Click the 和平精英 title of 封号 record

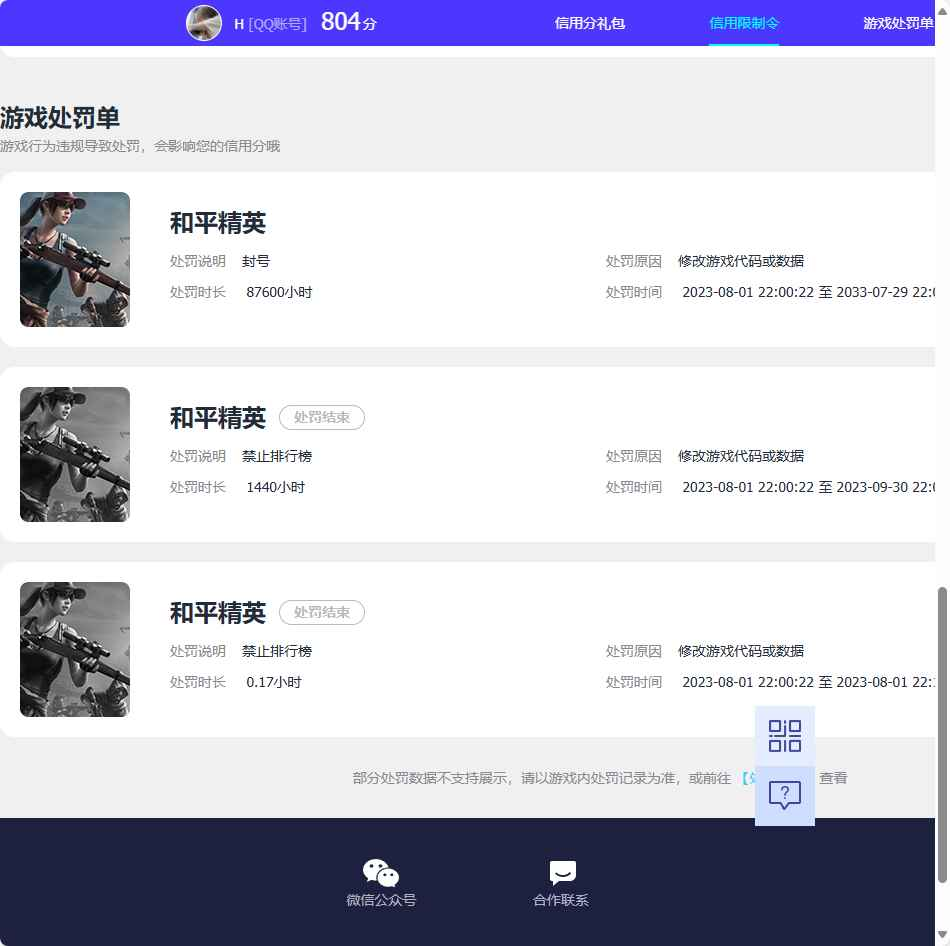218,223
